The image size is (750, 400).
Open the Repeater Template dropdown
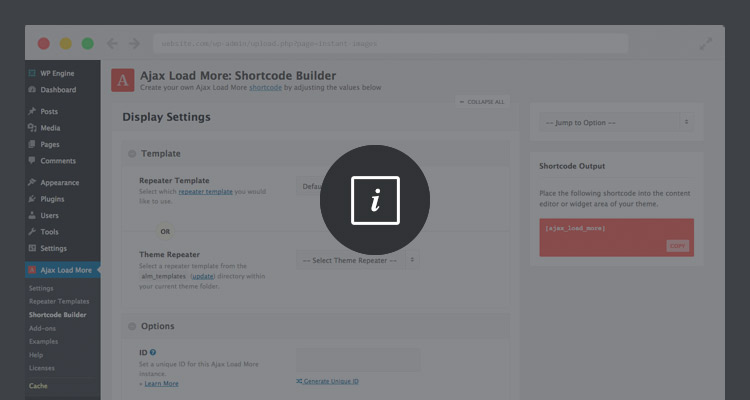[357, 186]
